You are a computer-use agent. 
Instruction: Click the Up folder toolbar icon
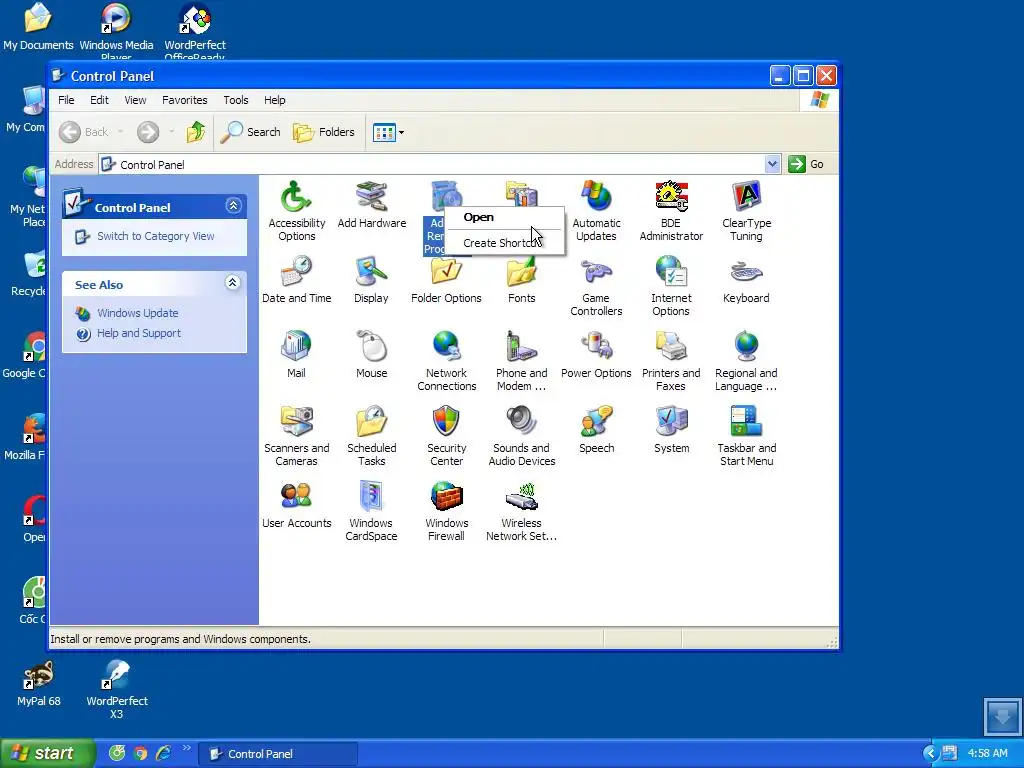[195, 132]
